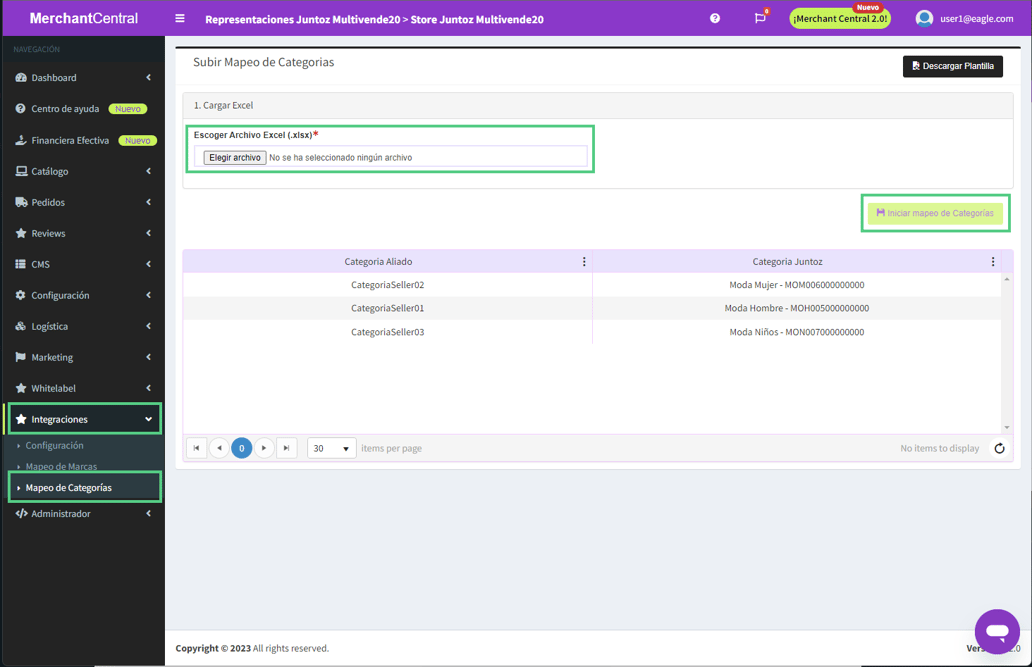Viewport: 1032px width, 667px height.
Task: Click the Whitelabel star icon
Action: pos(20,388)
